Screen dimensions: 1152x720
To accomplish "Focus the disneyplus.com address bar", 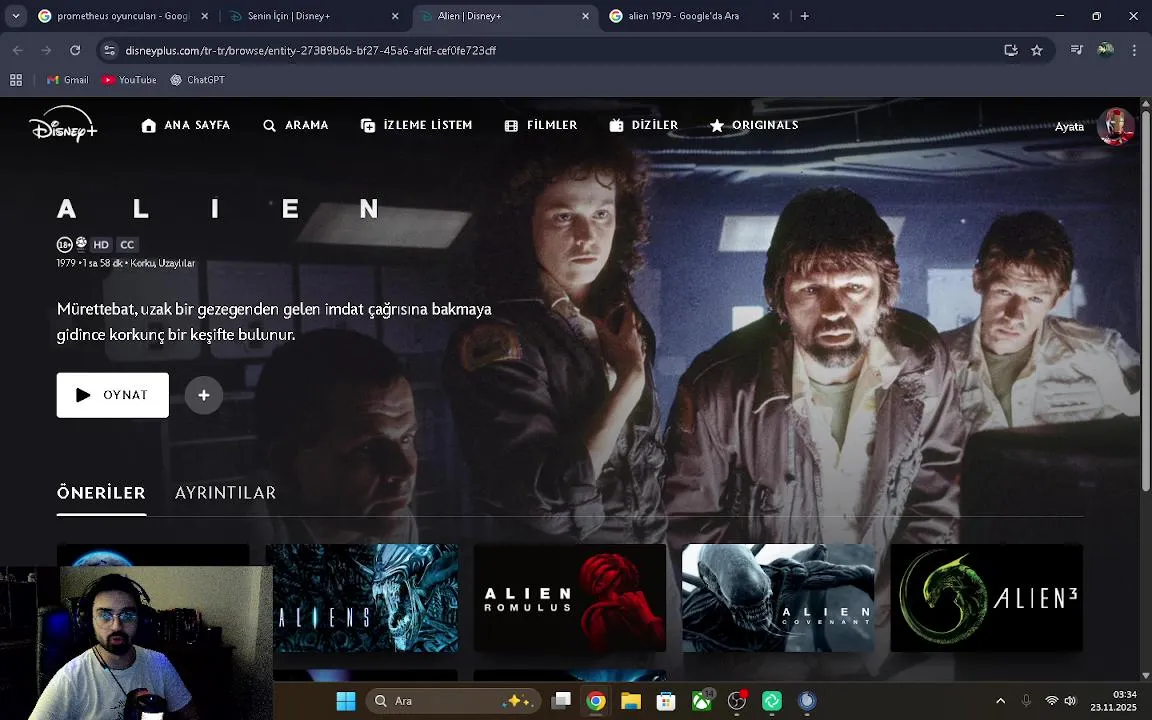I will 558,51.
